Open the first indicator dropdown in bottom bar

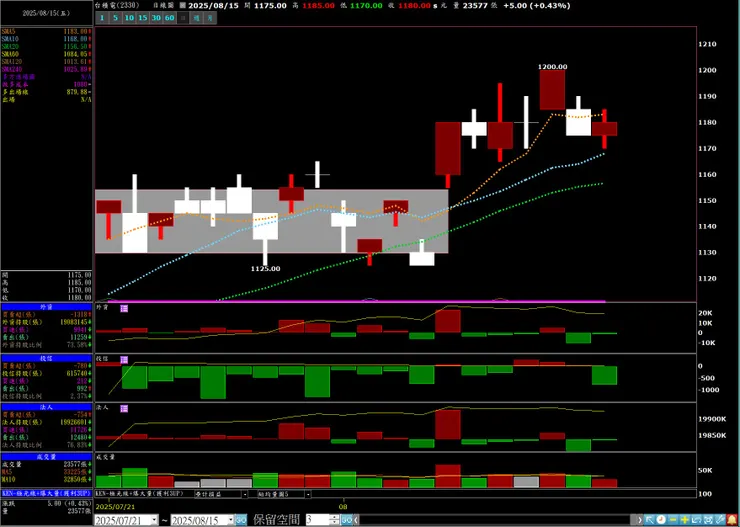click(x=244, y=494)
